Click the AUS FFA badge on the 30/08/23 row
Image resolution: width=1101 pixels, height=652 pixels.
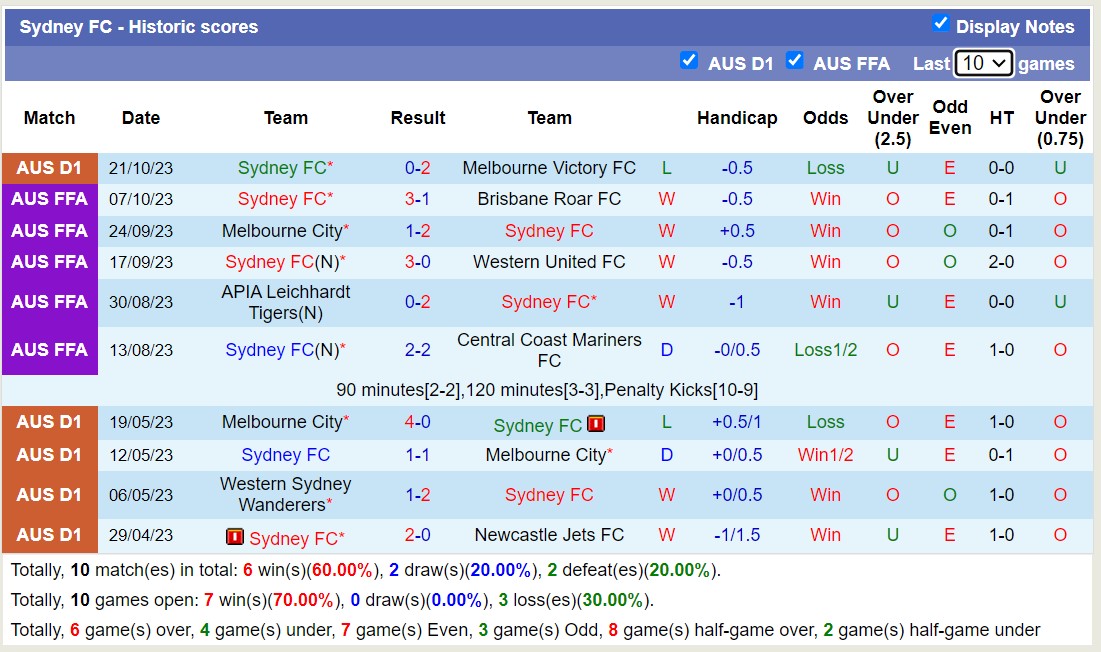coord(49,301)
